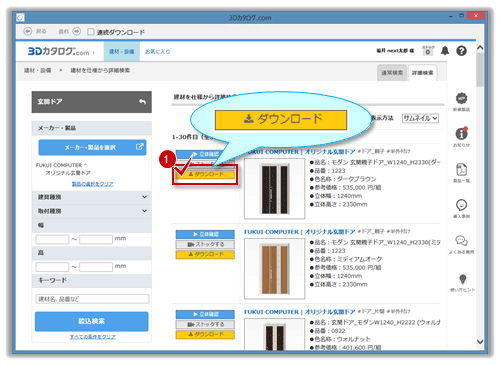Expand the 取付種別 filter section
The height and width of the screenshot is (365, 500).
[92, 211]
